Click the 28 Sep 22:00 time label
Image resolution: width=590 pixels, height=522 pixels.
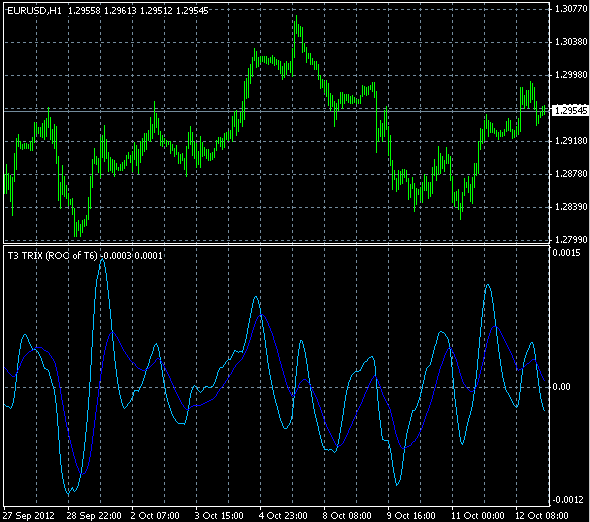94,516
